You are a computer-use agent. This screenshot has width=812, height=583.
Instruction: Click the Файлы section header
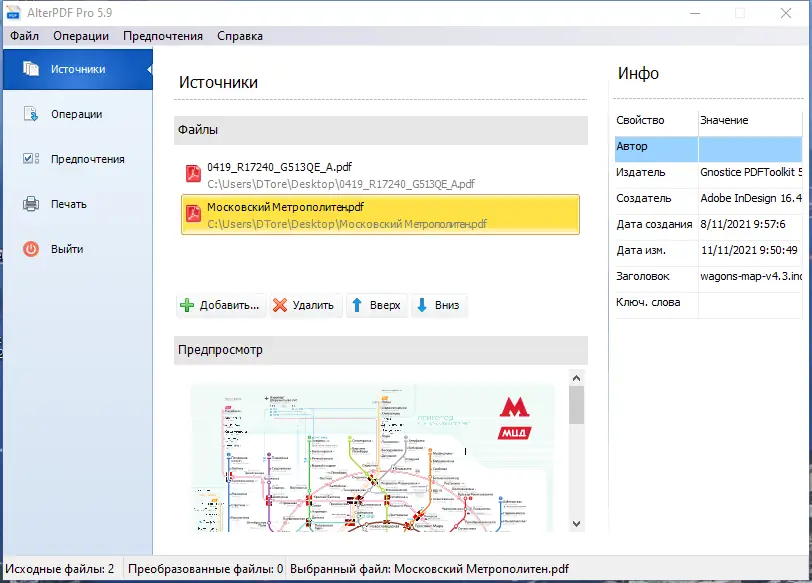tap(381, 130)
